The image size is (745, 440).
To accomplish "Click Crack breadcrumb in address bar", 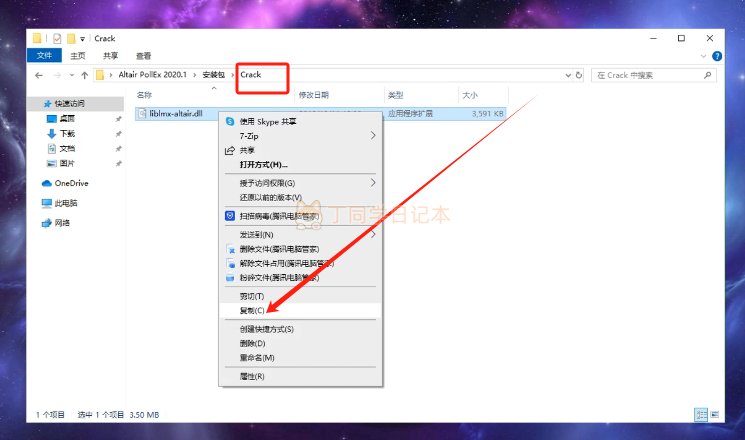I will (x=250, y=75).
